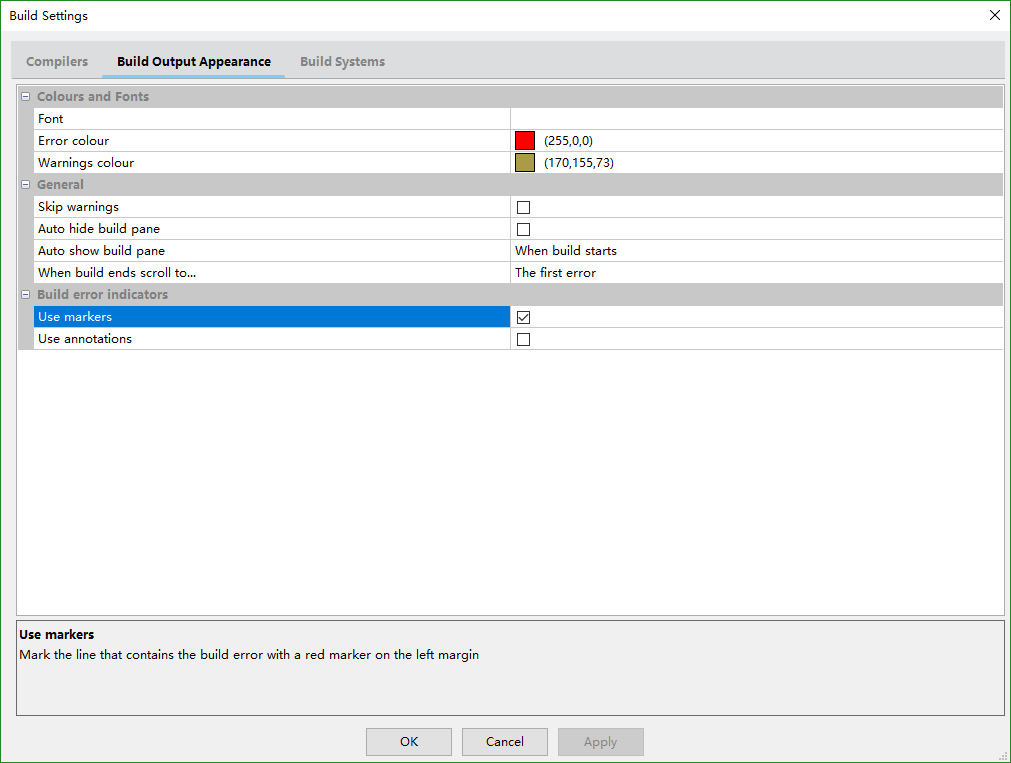Click the OK button

(x=408, y=741)
